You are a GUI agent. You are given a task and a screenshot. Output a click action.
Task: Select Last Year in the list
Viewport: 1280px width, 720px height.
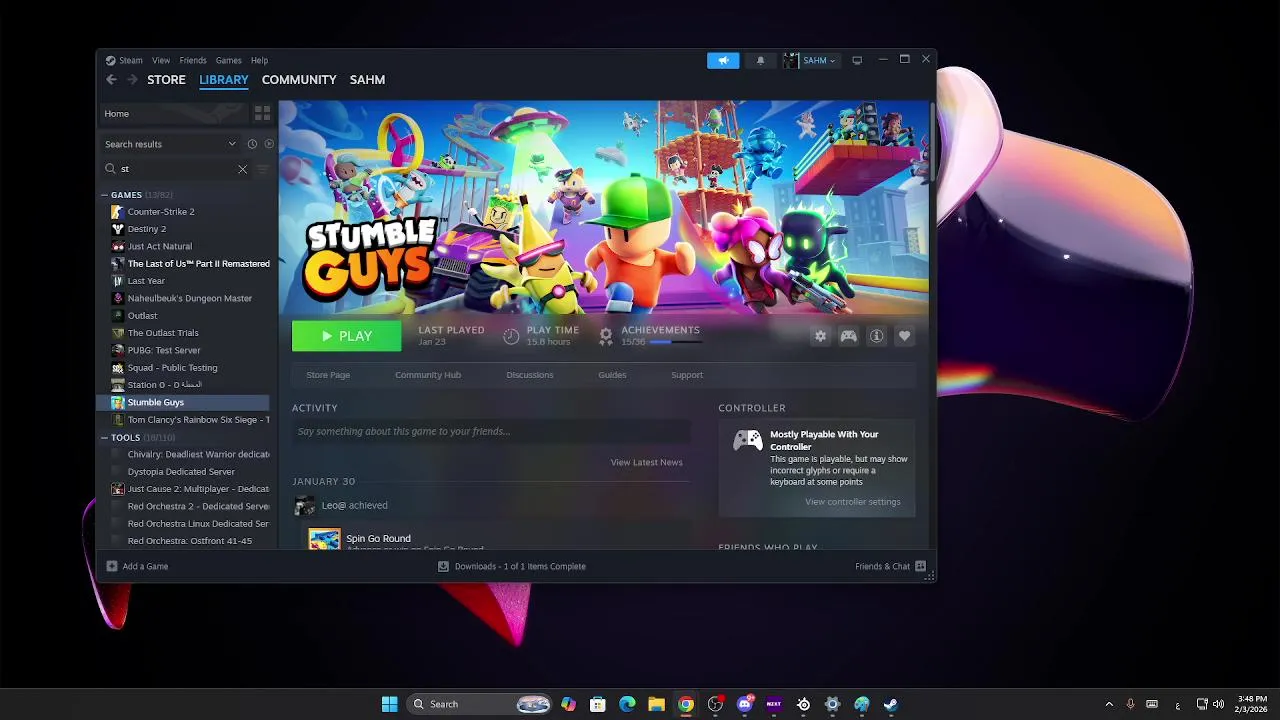pyautogui.click(x=146, y=281)
